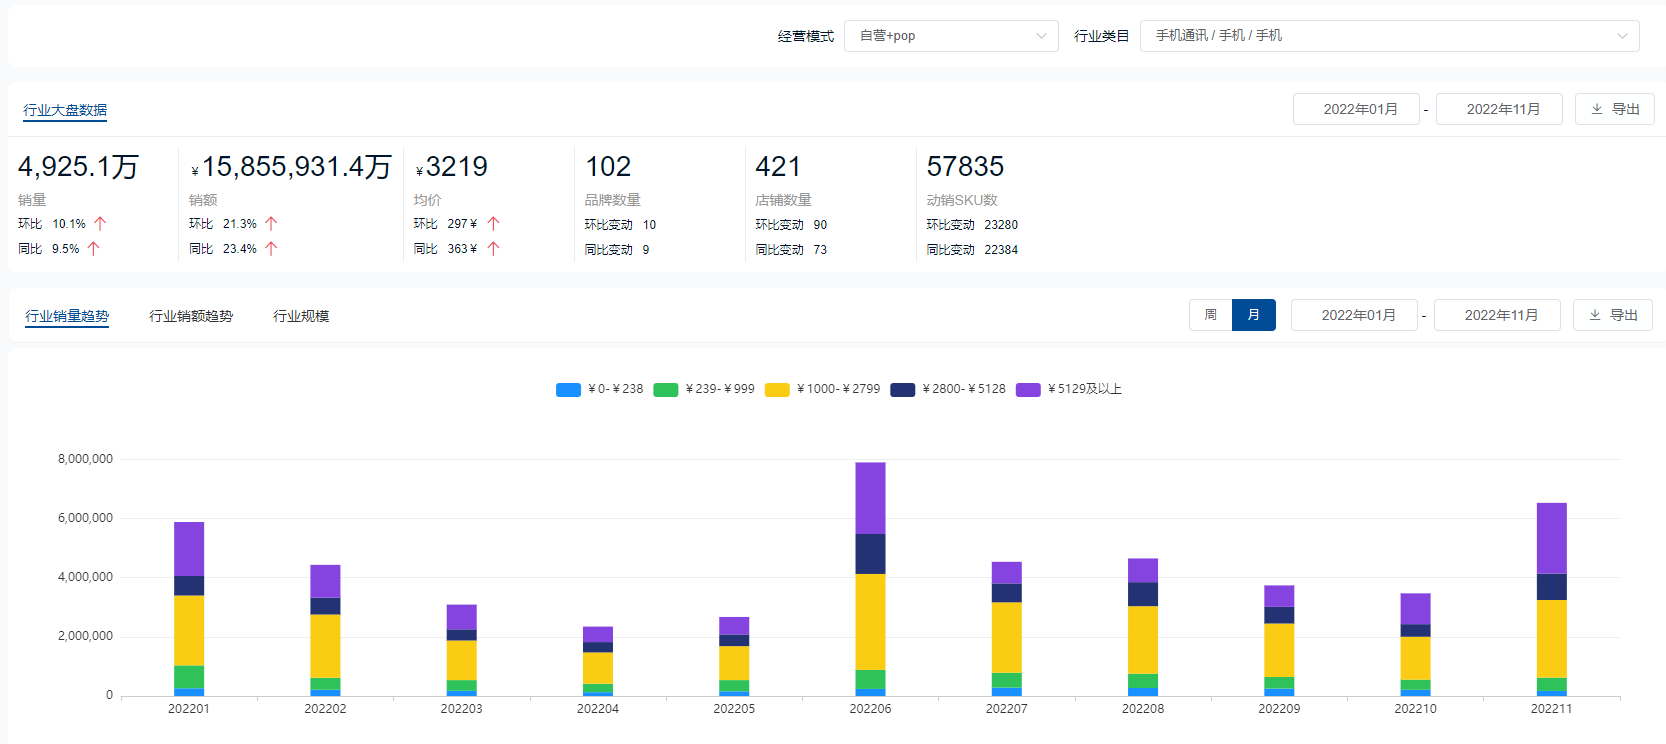The height and width of the screenshot is (744, 1666).
Task: Switch chart granularity to 周
Action: coord(1210,315)
